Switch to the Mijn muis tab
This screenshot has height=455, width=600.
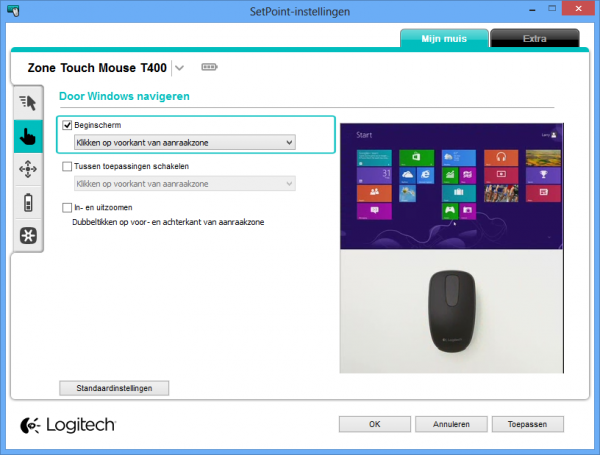pyautogui.click(x=444, y=38)
